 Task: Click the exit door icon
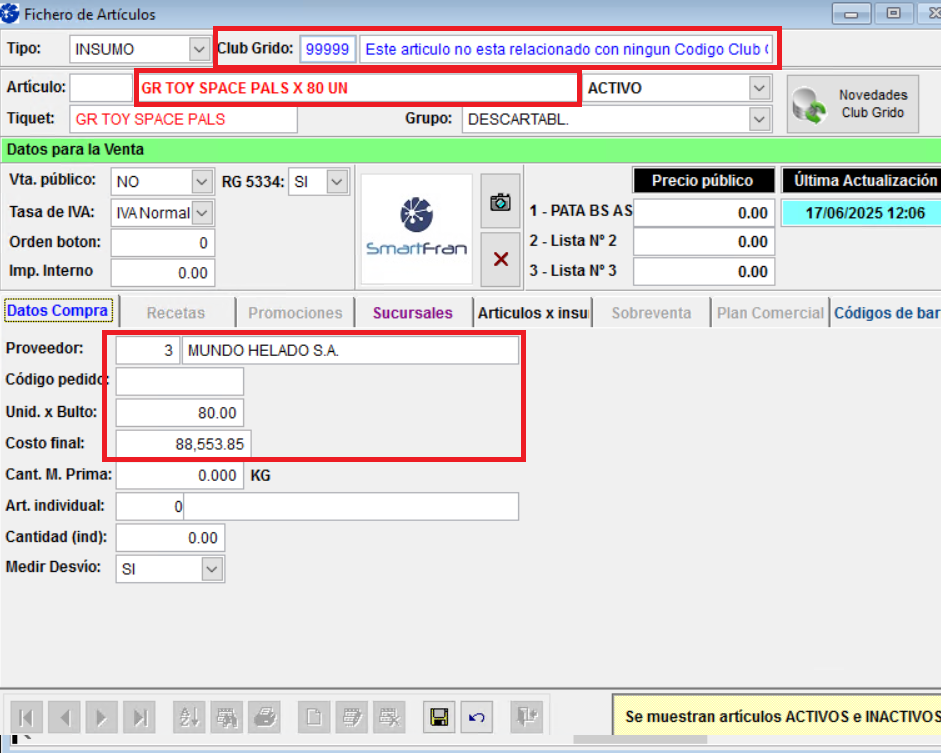(527, 716)
